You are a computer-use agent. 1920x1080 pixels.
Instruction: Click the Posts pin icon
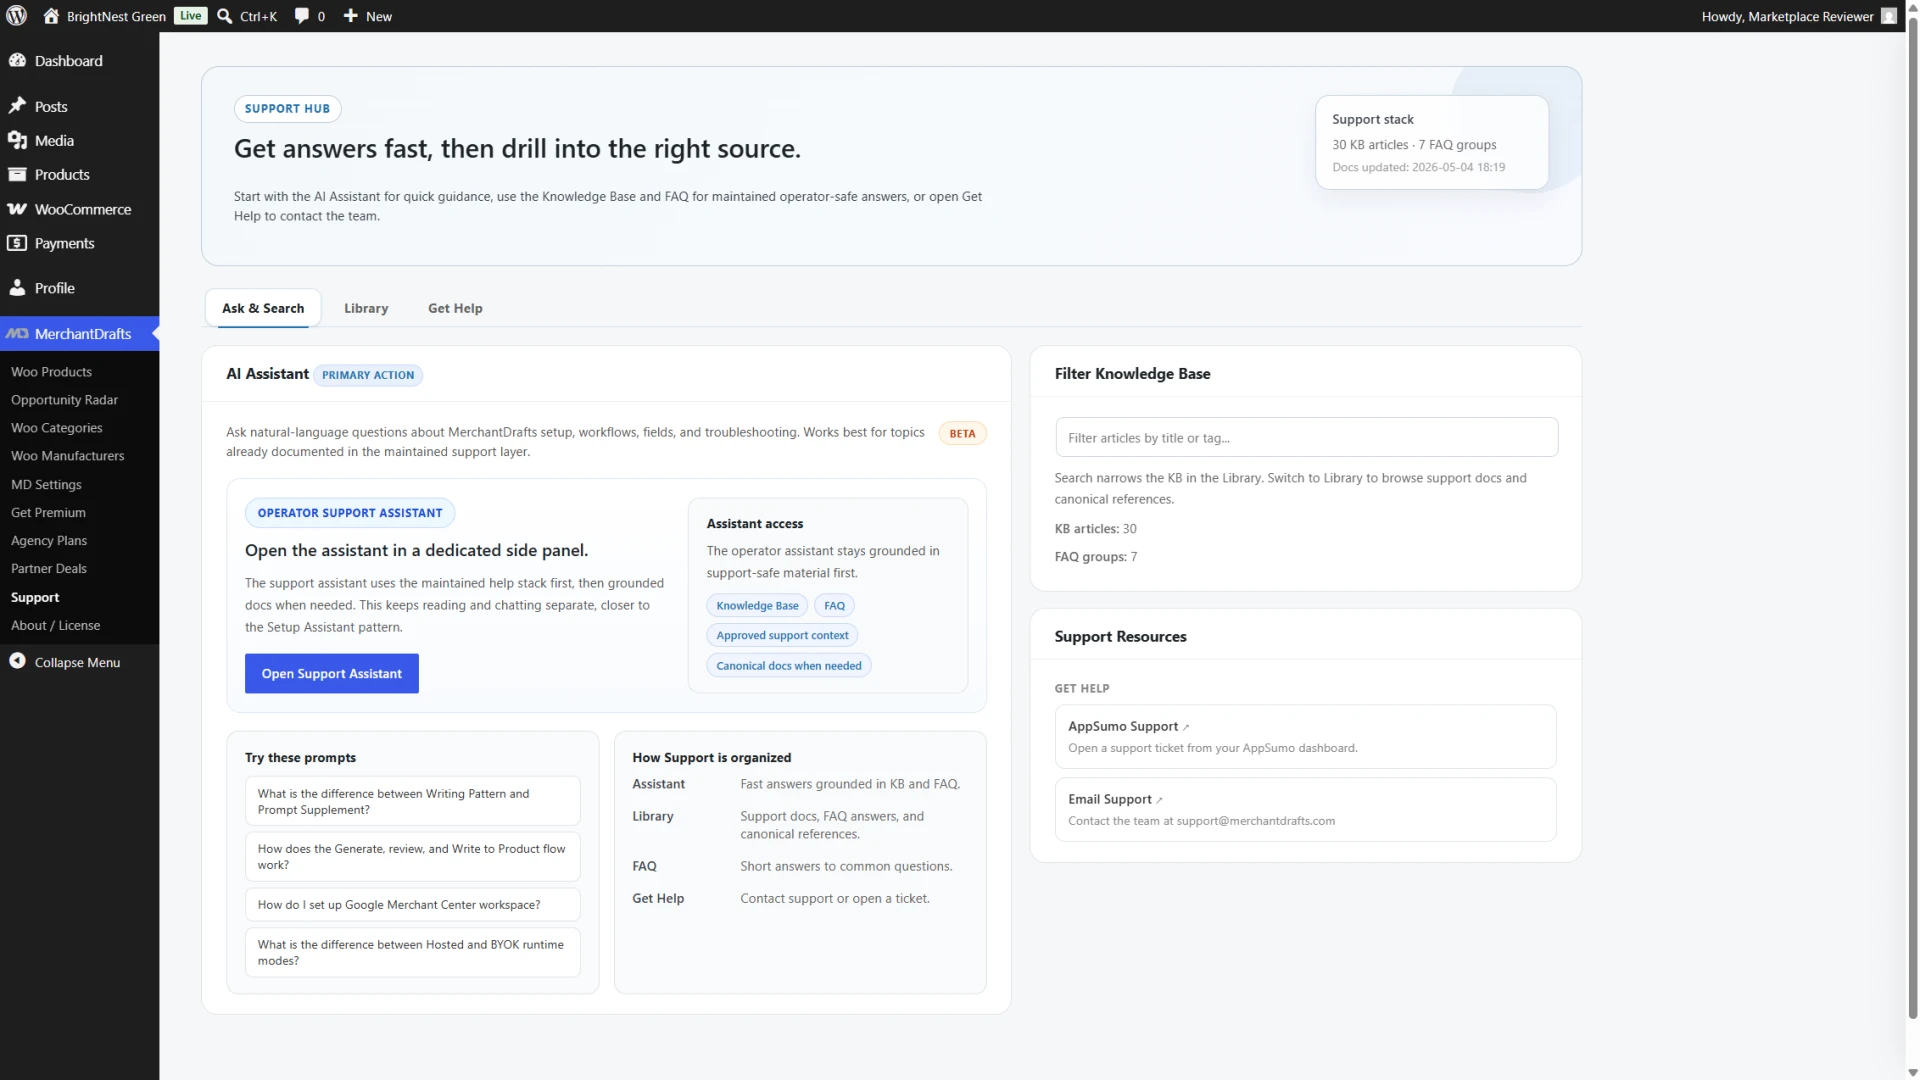tap(17, 105)
